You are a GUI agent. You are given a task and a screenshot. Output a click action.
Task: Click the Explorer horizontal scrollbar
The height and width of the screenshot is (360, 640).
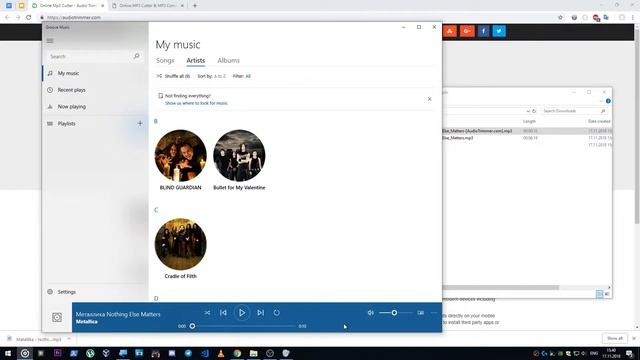(x=501, y=287)
